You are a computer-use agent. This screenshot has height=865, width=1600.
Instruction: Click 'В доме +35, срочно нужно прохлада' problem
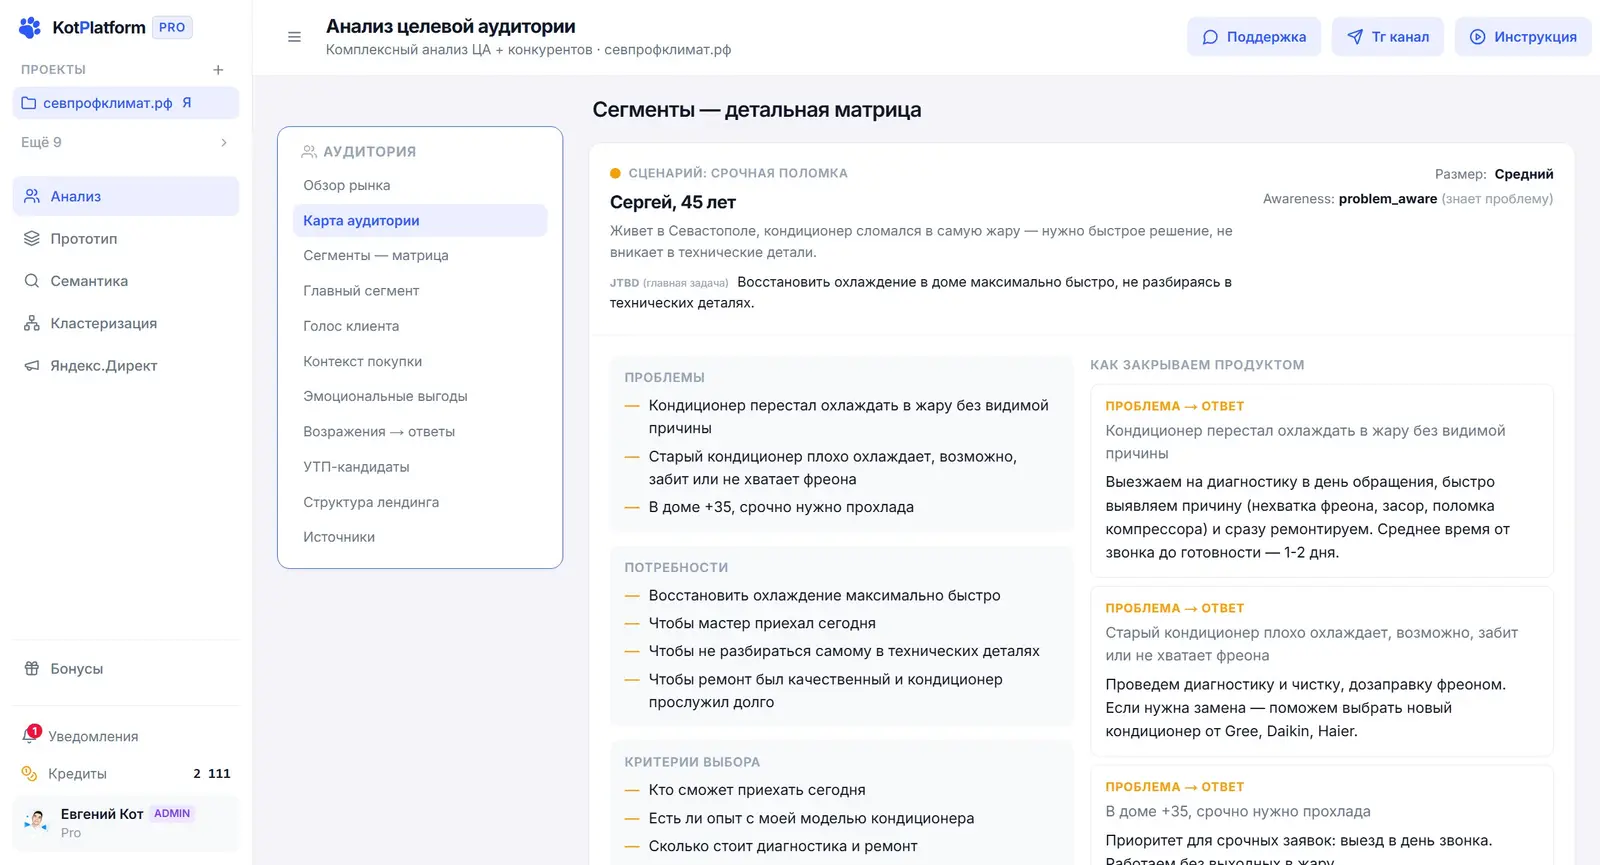tap(781, 507)
